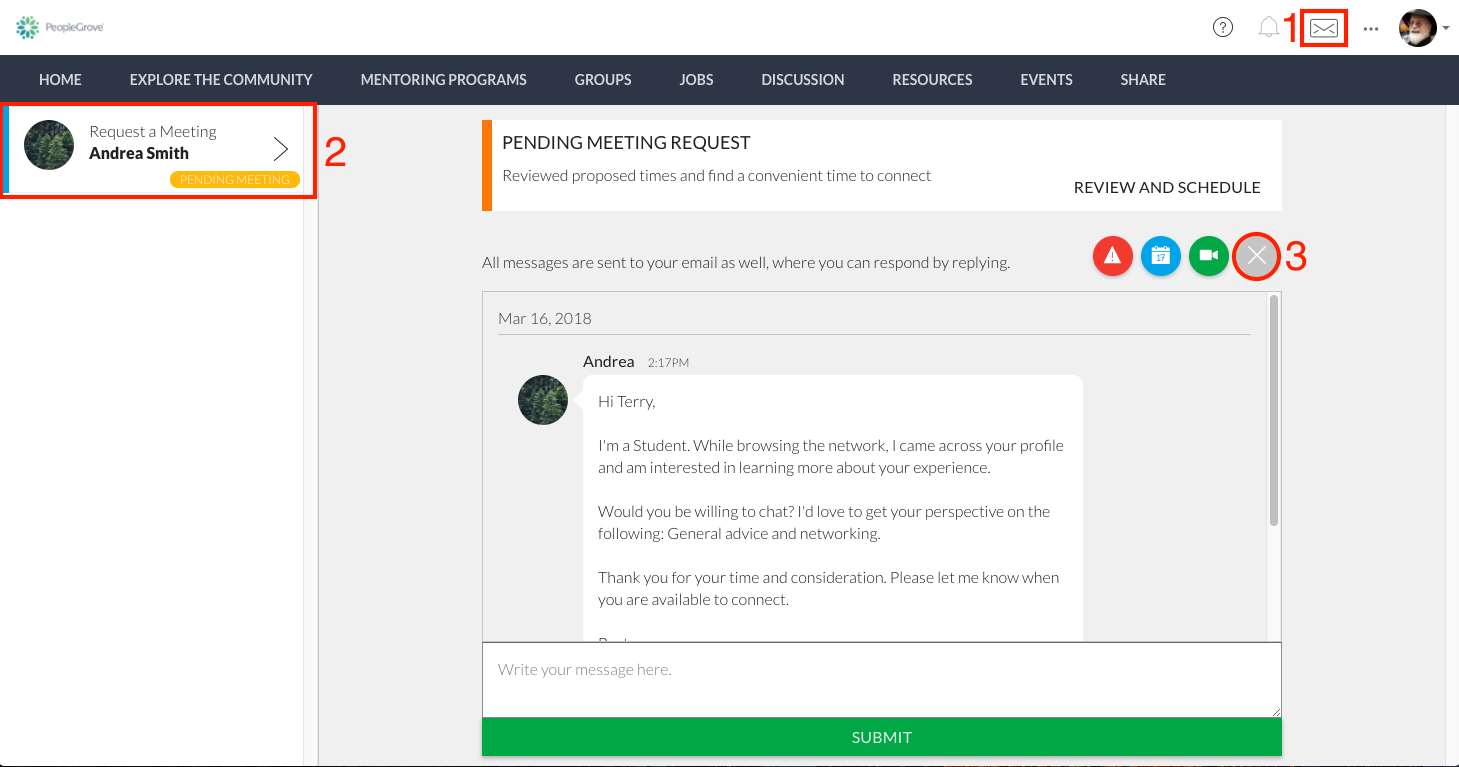
Task: Click the message text area
Action: pos(882,680)
